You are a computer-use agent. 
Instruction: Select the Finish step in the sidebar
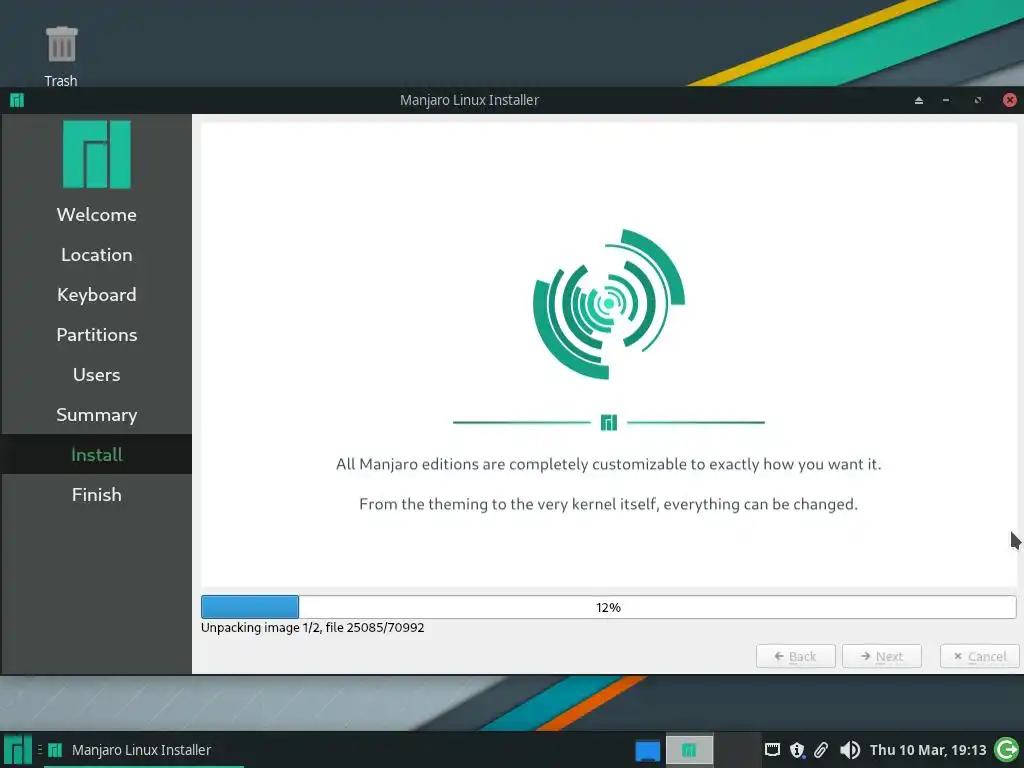[x=97, y=494]
